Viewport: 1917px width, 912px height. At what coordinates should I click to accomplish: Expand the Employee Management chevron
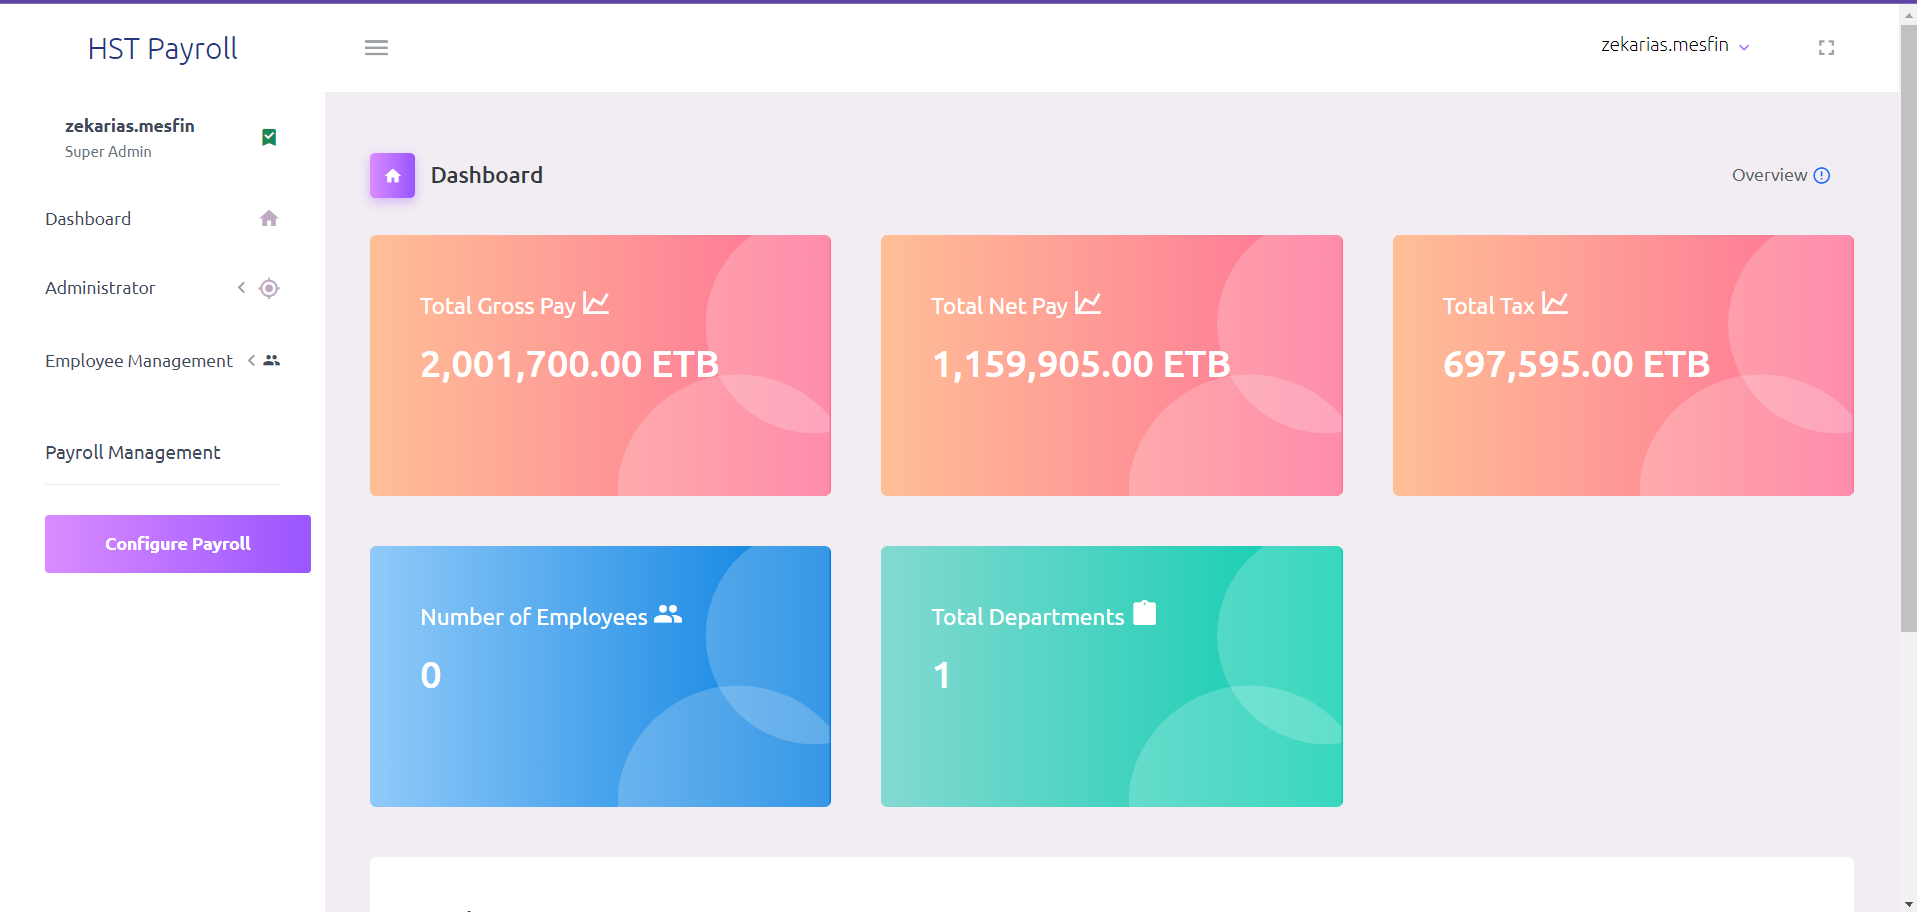[251, 360]
